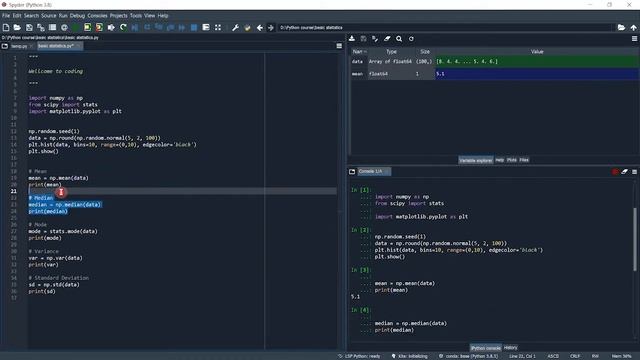Viewport: 640px width, 360px height.
Task: Sort variables by the Value column header
Action: (537, 52)
